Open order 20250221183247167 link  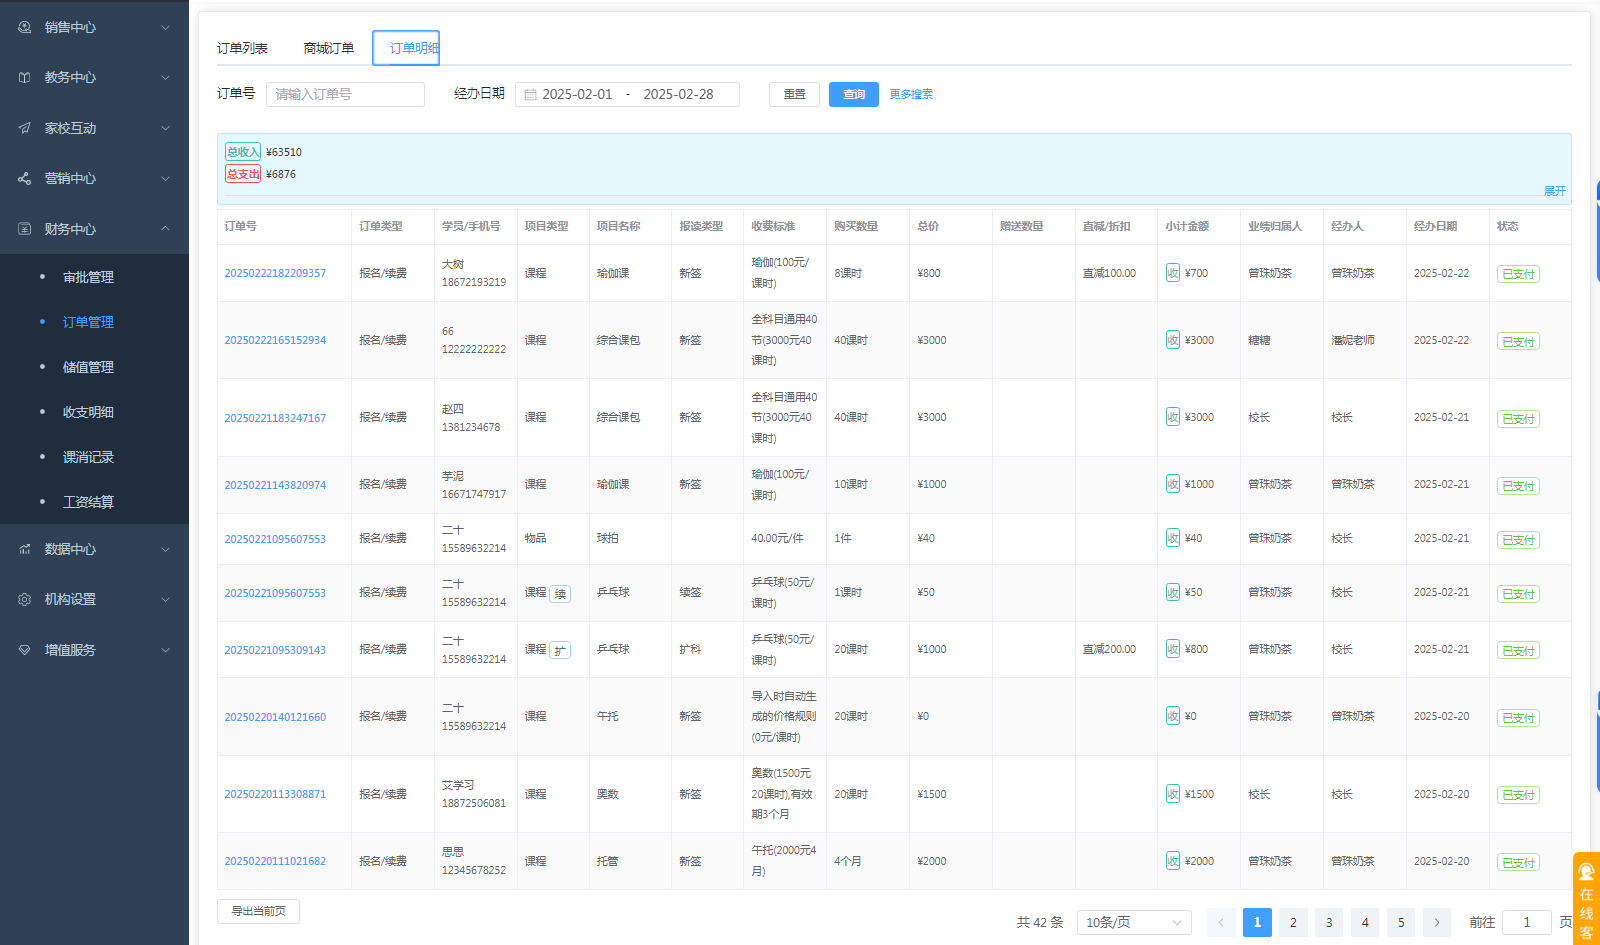coord(275,418)
